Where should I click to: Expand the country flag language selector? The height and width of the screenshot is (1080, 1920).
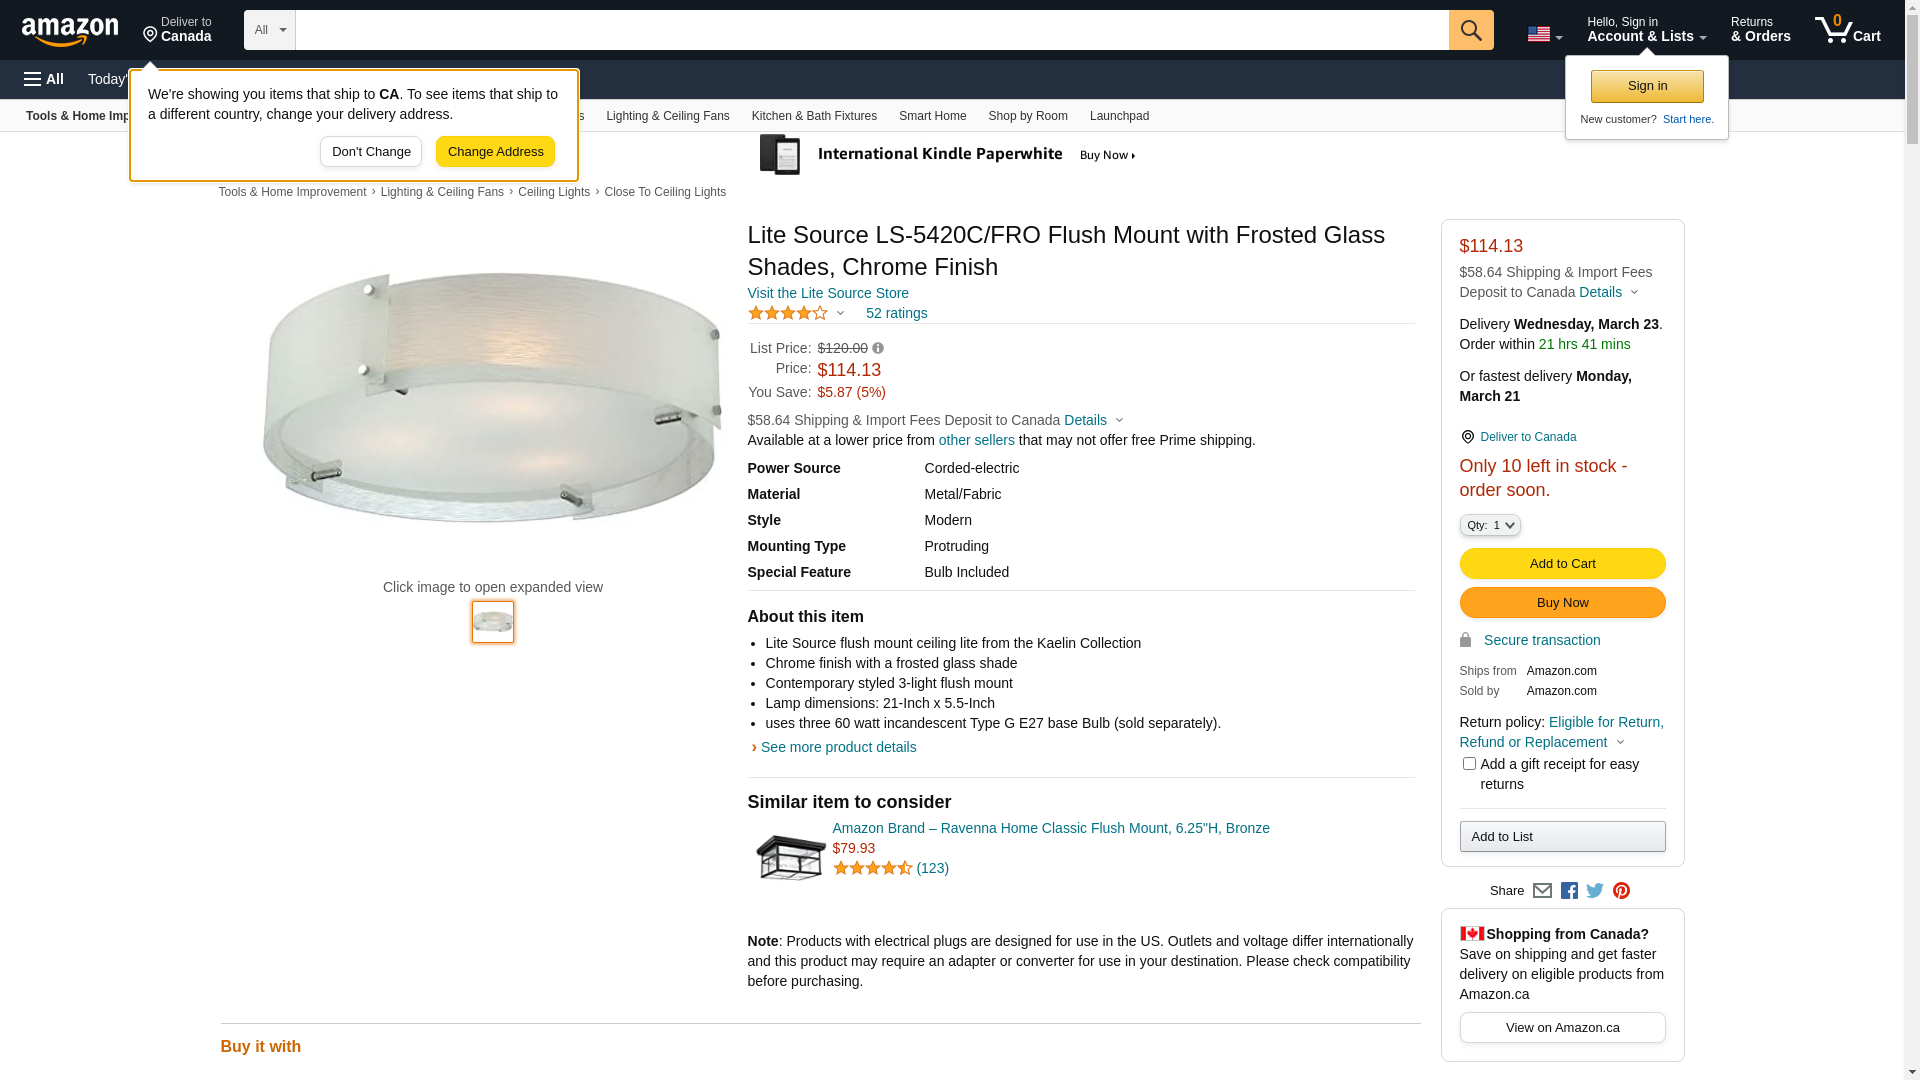1544,34
